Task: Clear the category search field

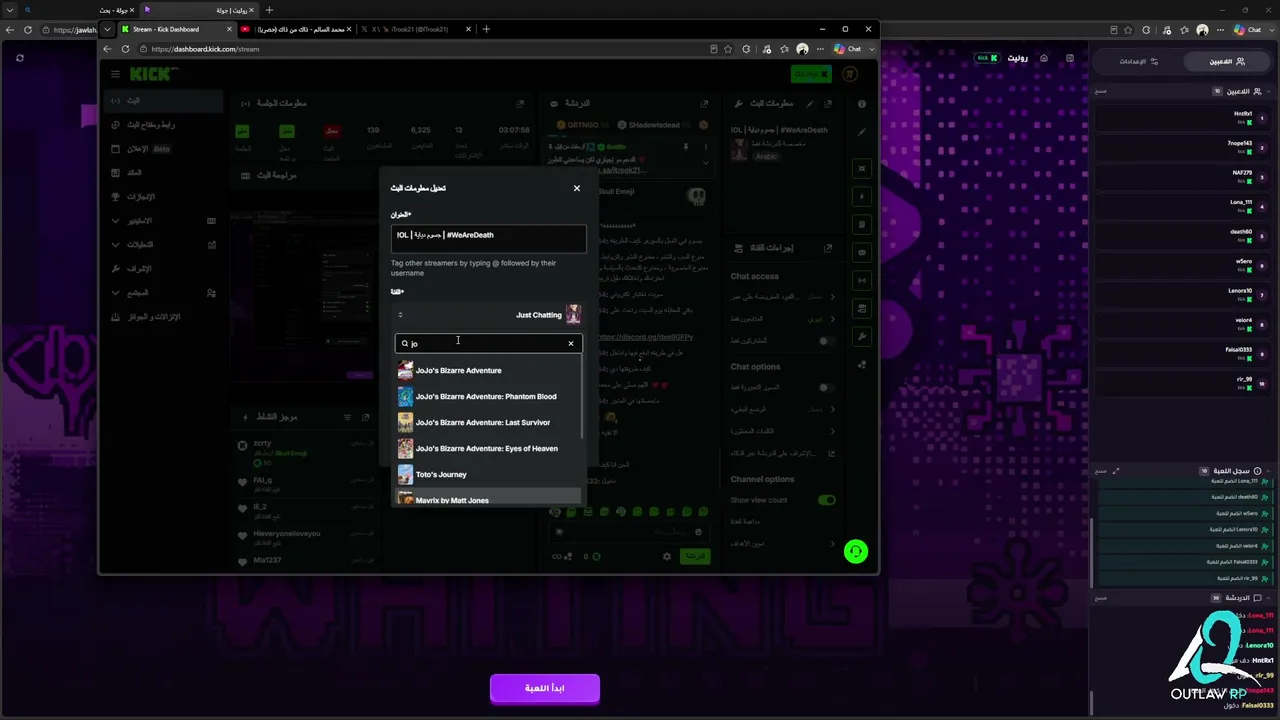Action: coord(571,343)
